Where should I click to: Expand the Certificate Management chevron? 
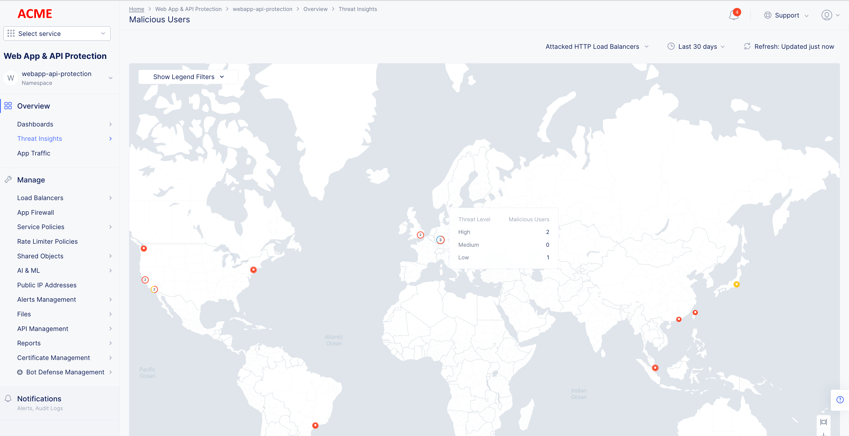click(x=110, y=358)
